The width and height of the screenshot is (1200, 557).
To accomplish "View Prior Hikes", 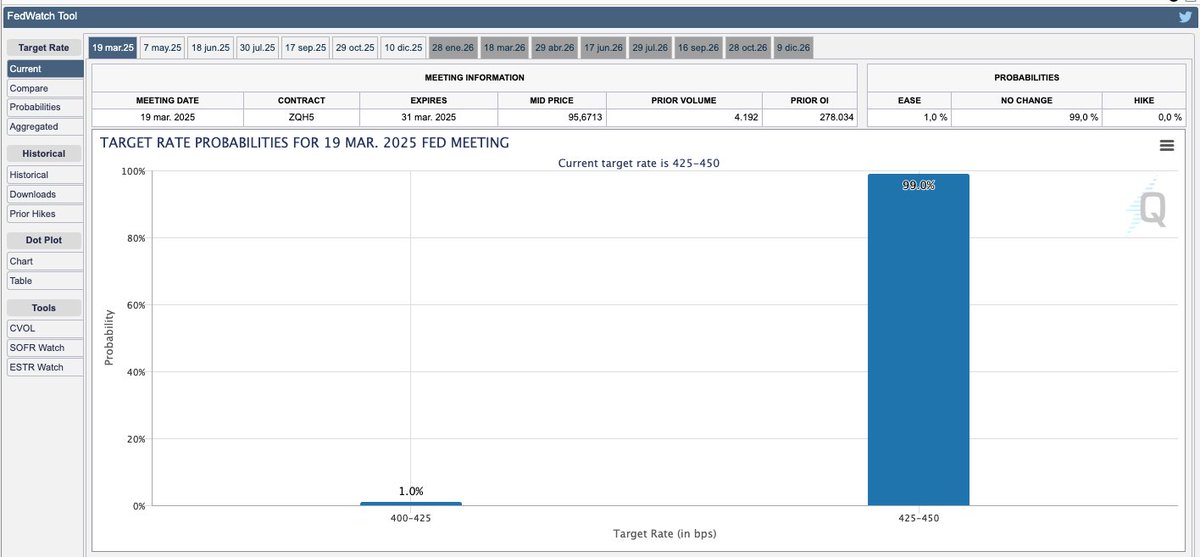I will (44, 214).
